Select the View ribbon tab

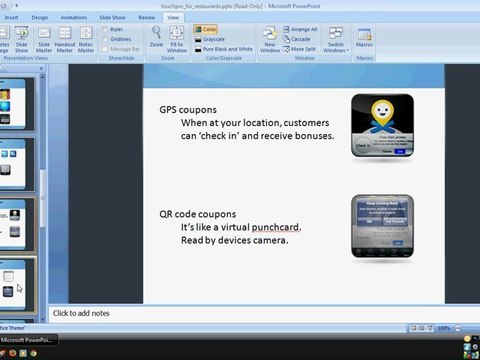click(x=173, y=17)
